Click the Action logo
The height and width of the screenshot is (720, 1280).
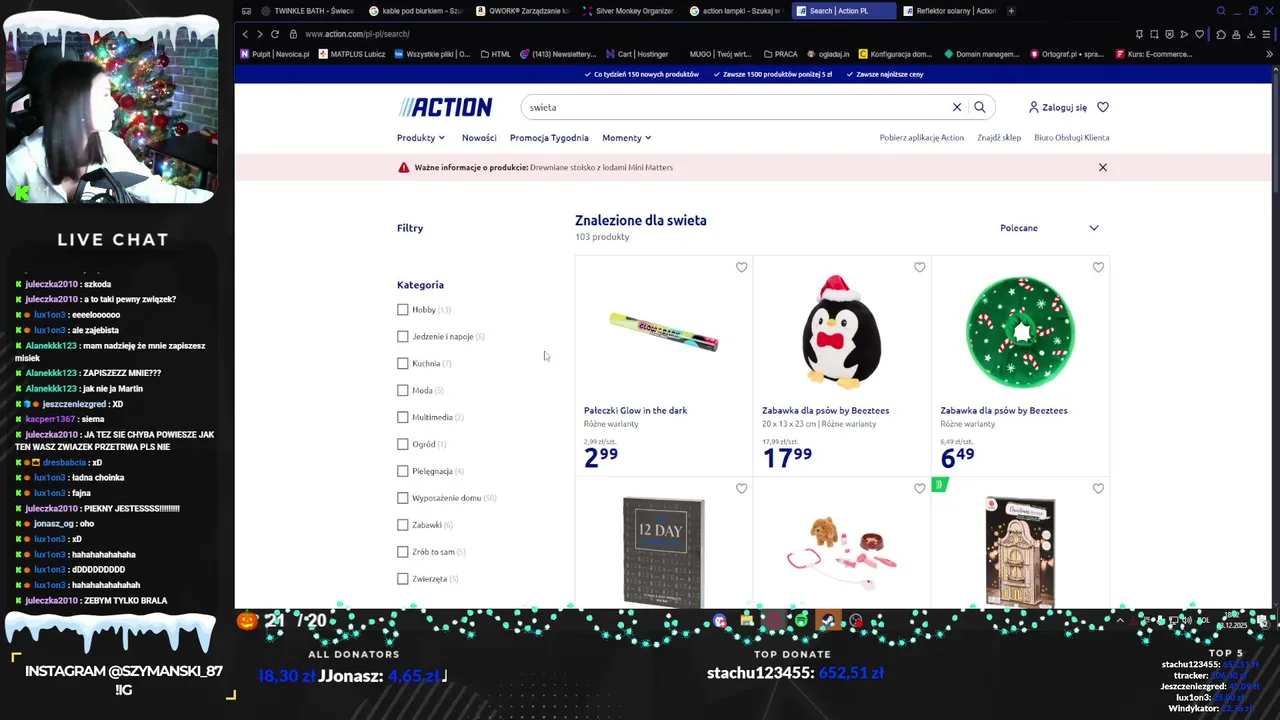445,107
